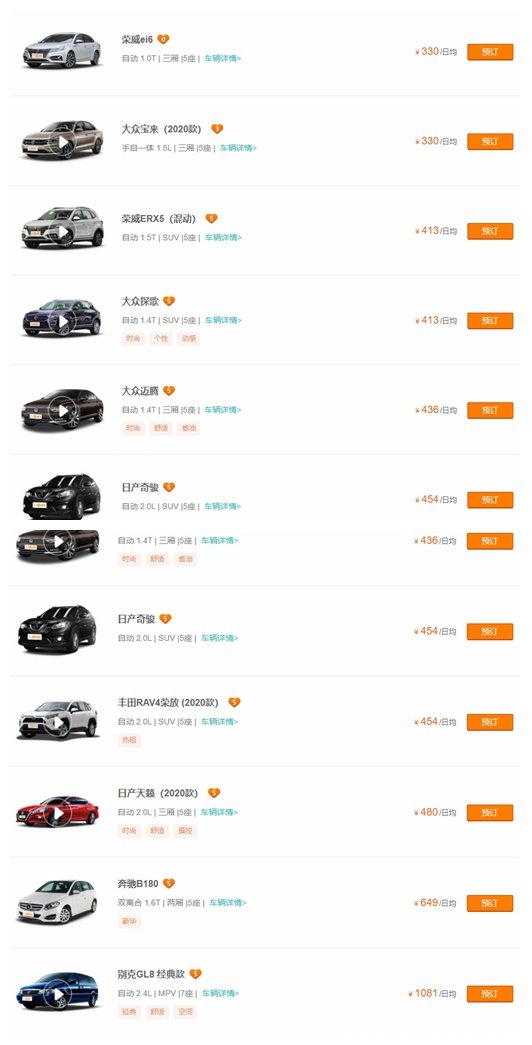Play the red 日产天籁 video
This screenshot has width=532, height=1045.
[59, 814]
